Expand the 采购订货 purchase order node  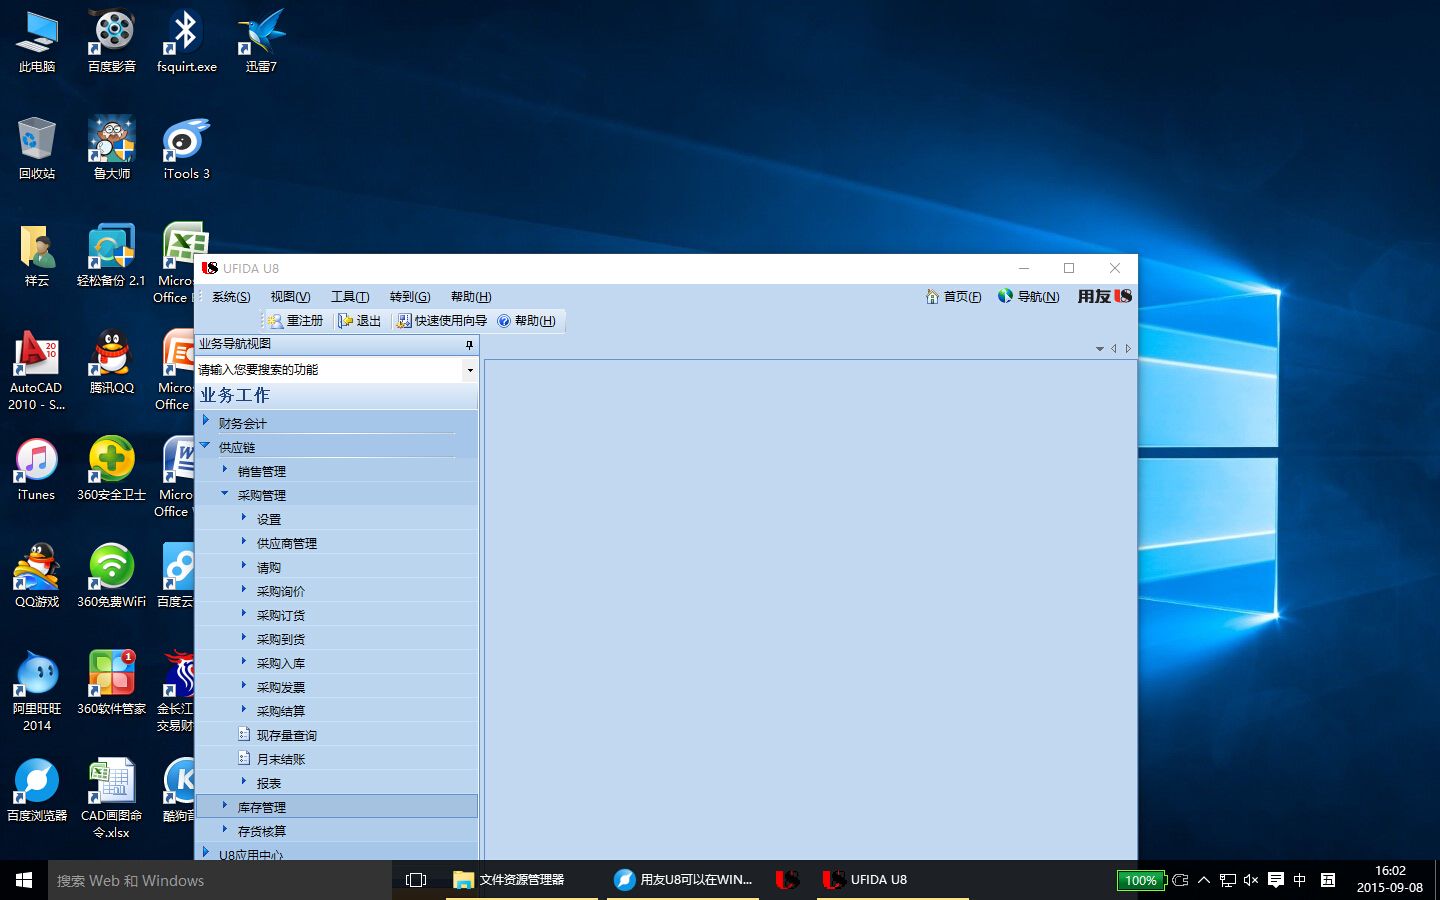pos(243,614)
